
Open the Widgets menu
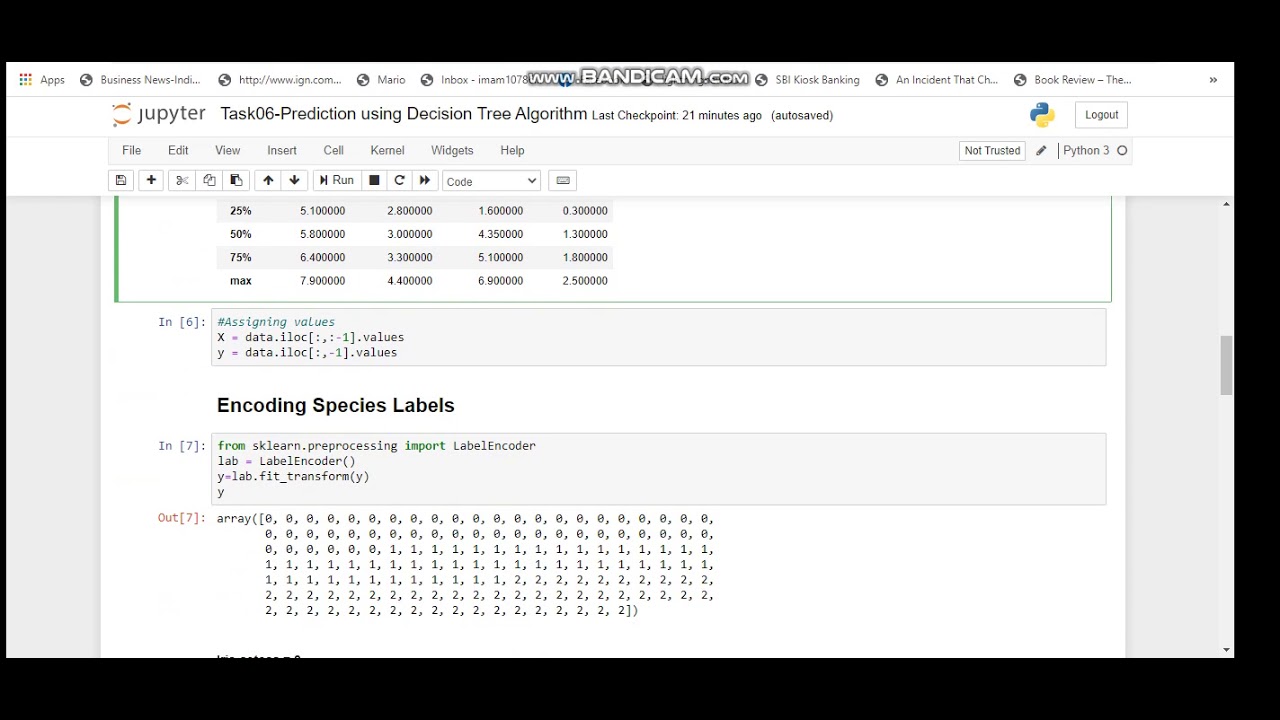[x=452, y=151]
